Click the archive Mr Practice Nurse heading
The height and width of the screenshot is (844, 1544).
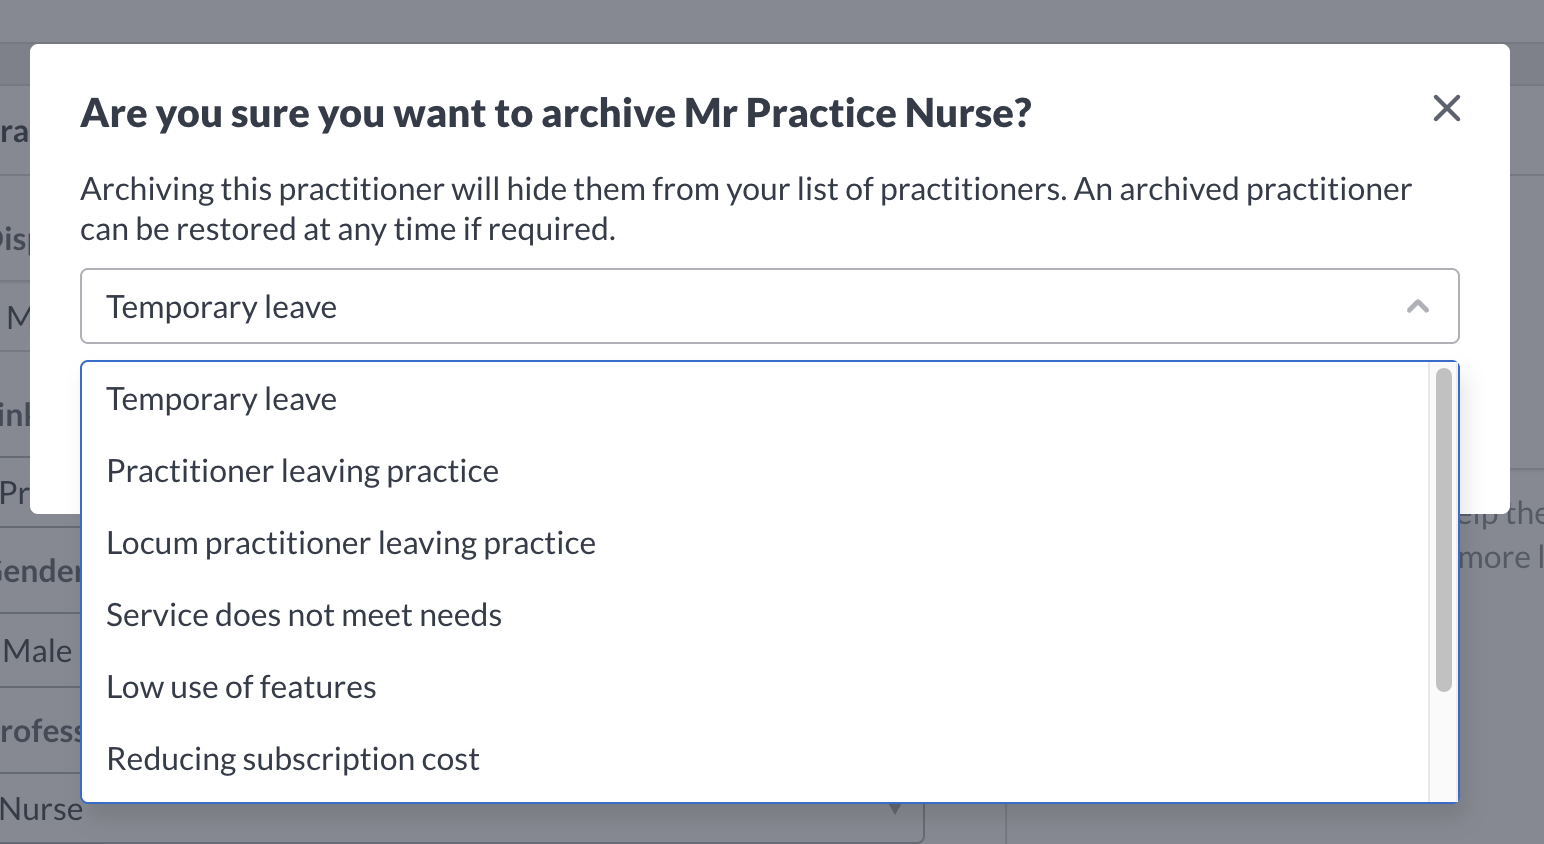pos(556,113)
